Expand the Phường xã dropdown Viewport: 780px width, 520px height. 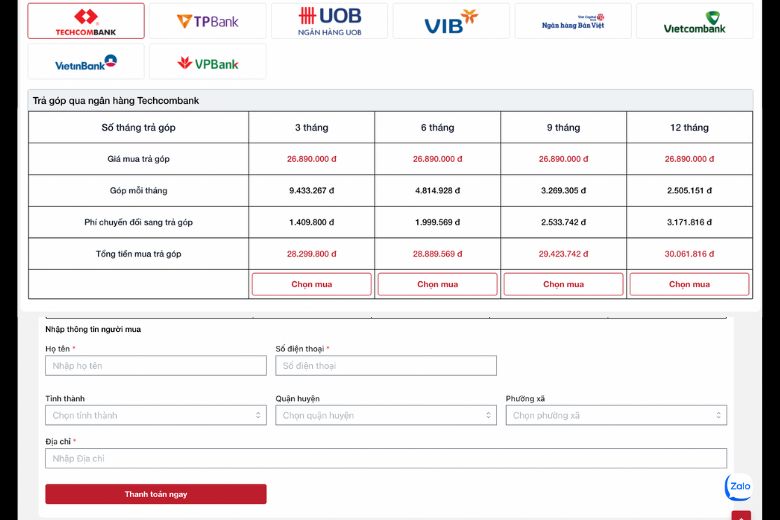coord(616,415)
